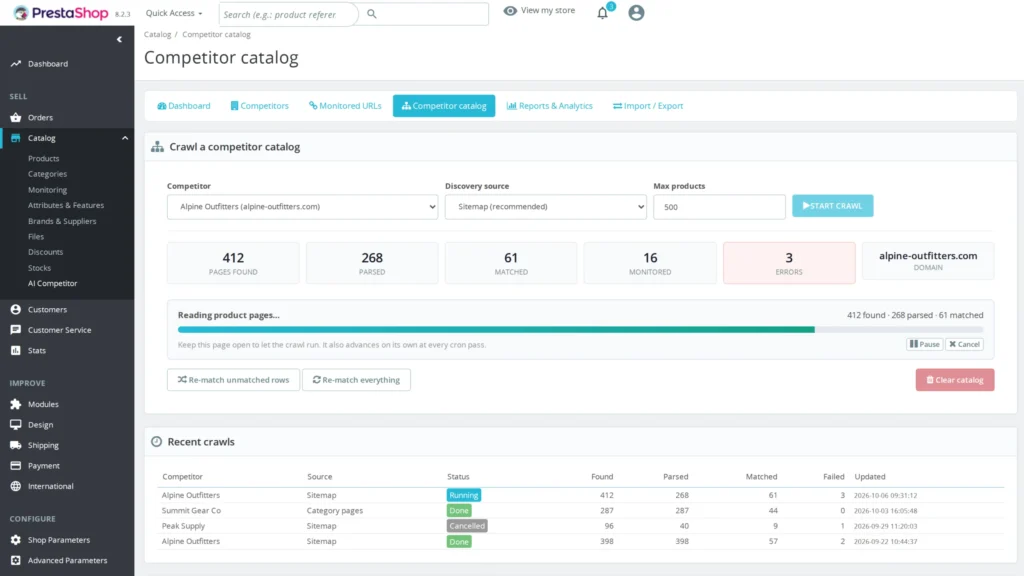Screen dimensions: 1024x576
Task: Click the View my store eye icon
Action: 510,10
